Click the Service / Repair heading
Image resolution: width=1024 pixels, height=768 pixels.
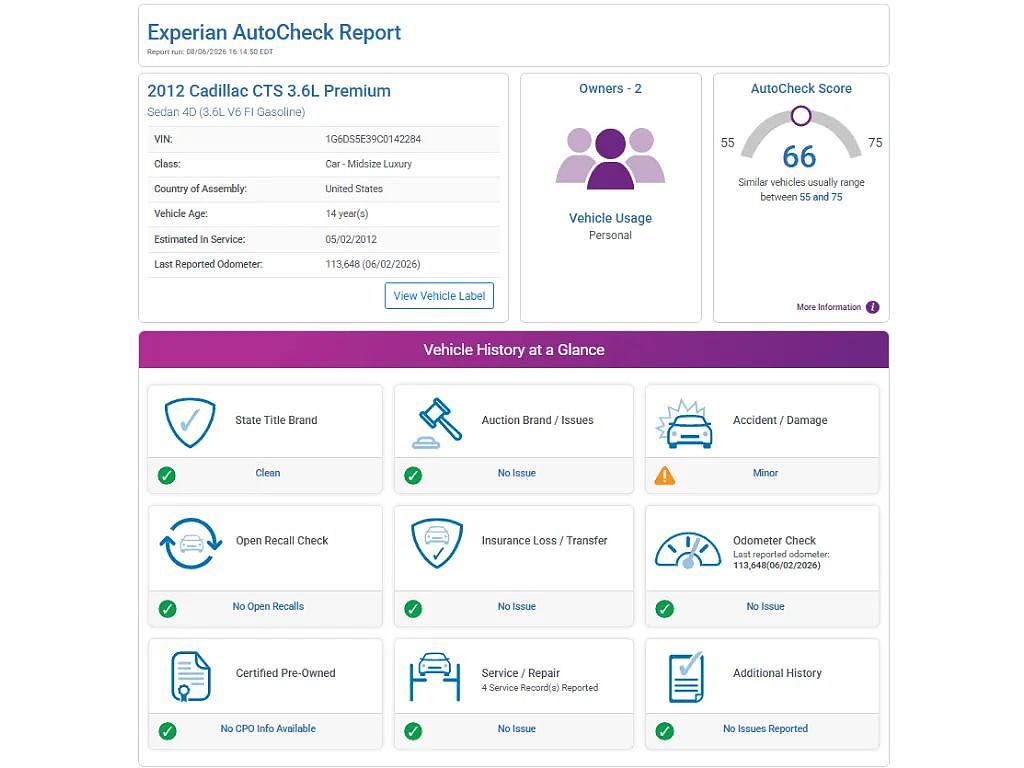pyautogui.click(x=520, y=673)
